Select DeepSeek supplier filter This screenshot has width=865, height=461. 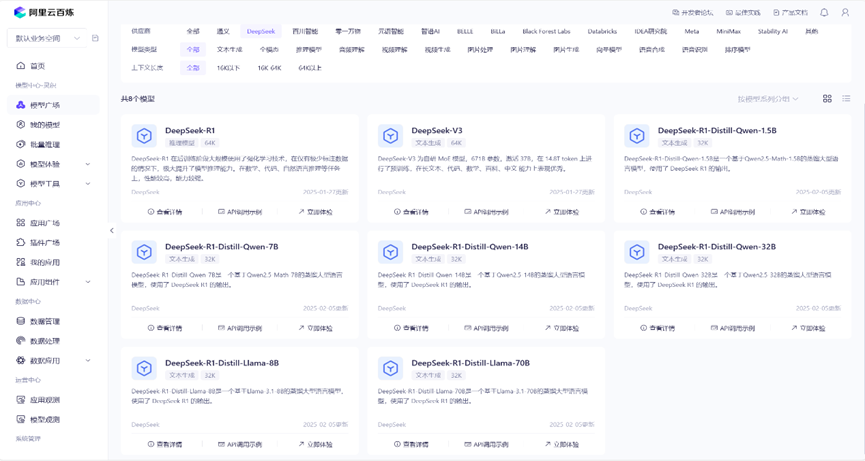tap(261, 31)
